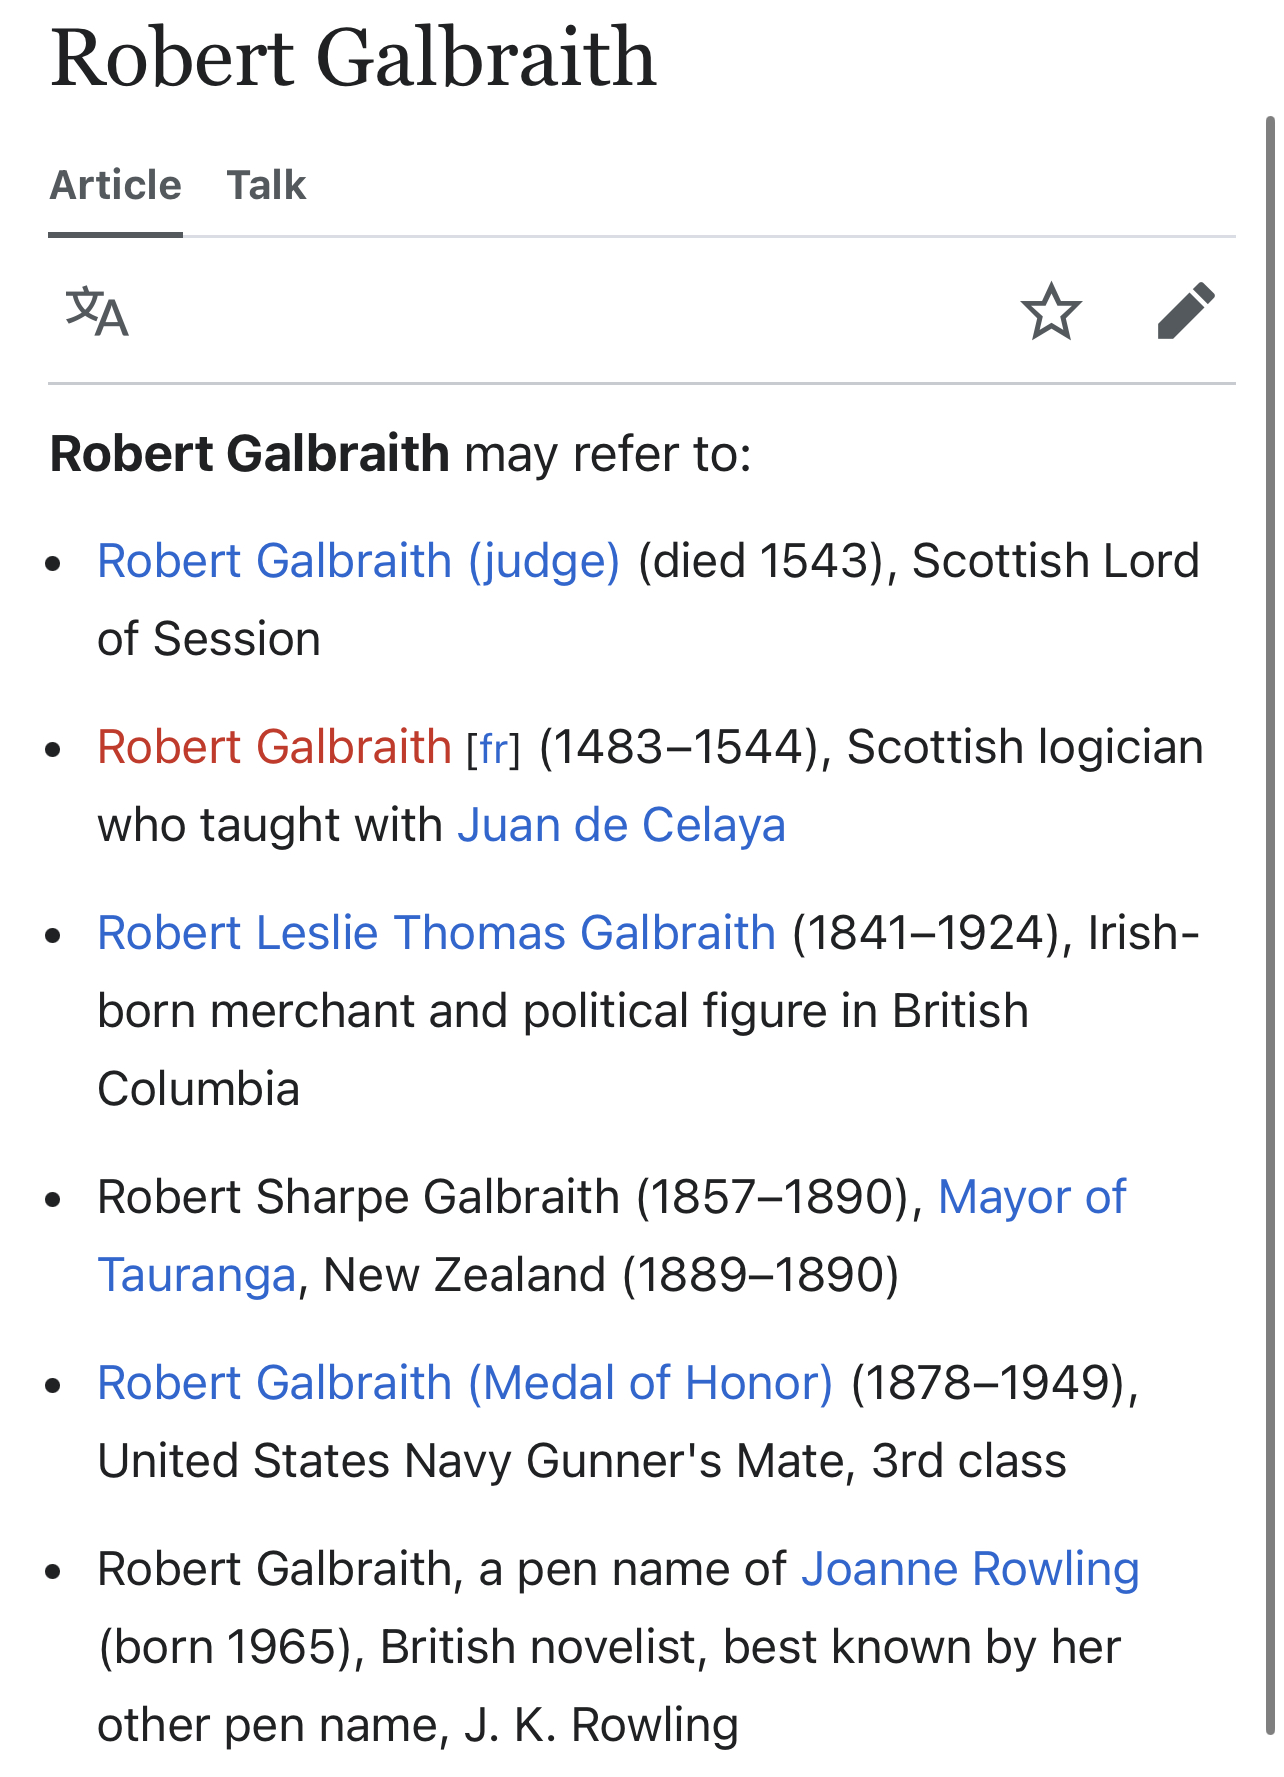Select the Article tab
This screenshot has width=1284, height=1777.
click(x=116, y=185)
